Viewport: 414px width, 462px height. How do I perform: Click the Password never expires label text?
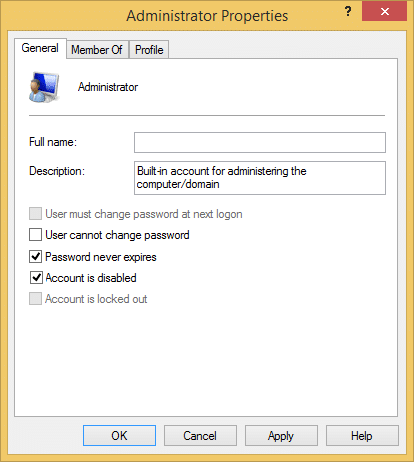(x=101, y=257)
